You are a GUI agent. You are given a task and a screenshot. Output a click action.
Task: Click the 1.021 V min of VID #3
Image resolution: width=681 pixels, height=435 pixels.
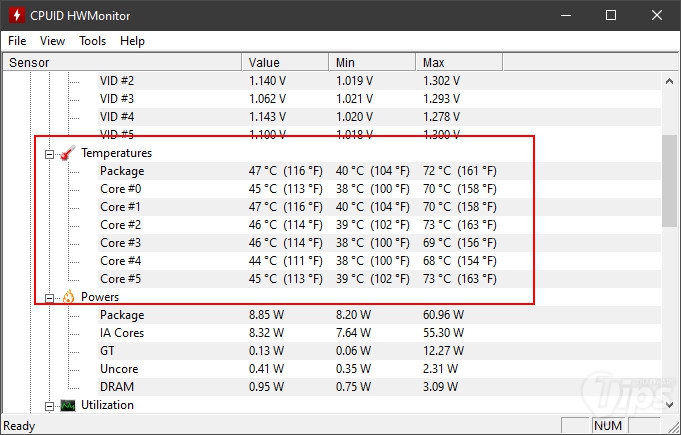[x=354, y=99]
